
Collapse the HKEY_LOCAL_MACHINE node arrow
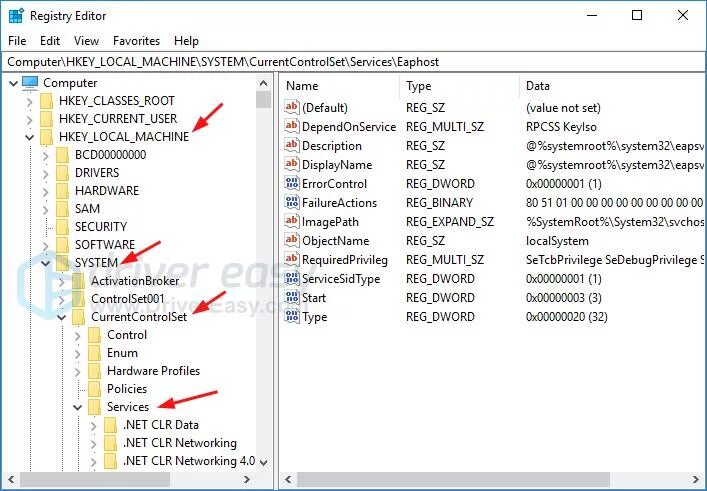pyautogui.click(x=30, y=137)
